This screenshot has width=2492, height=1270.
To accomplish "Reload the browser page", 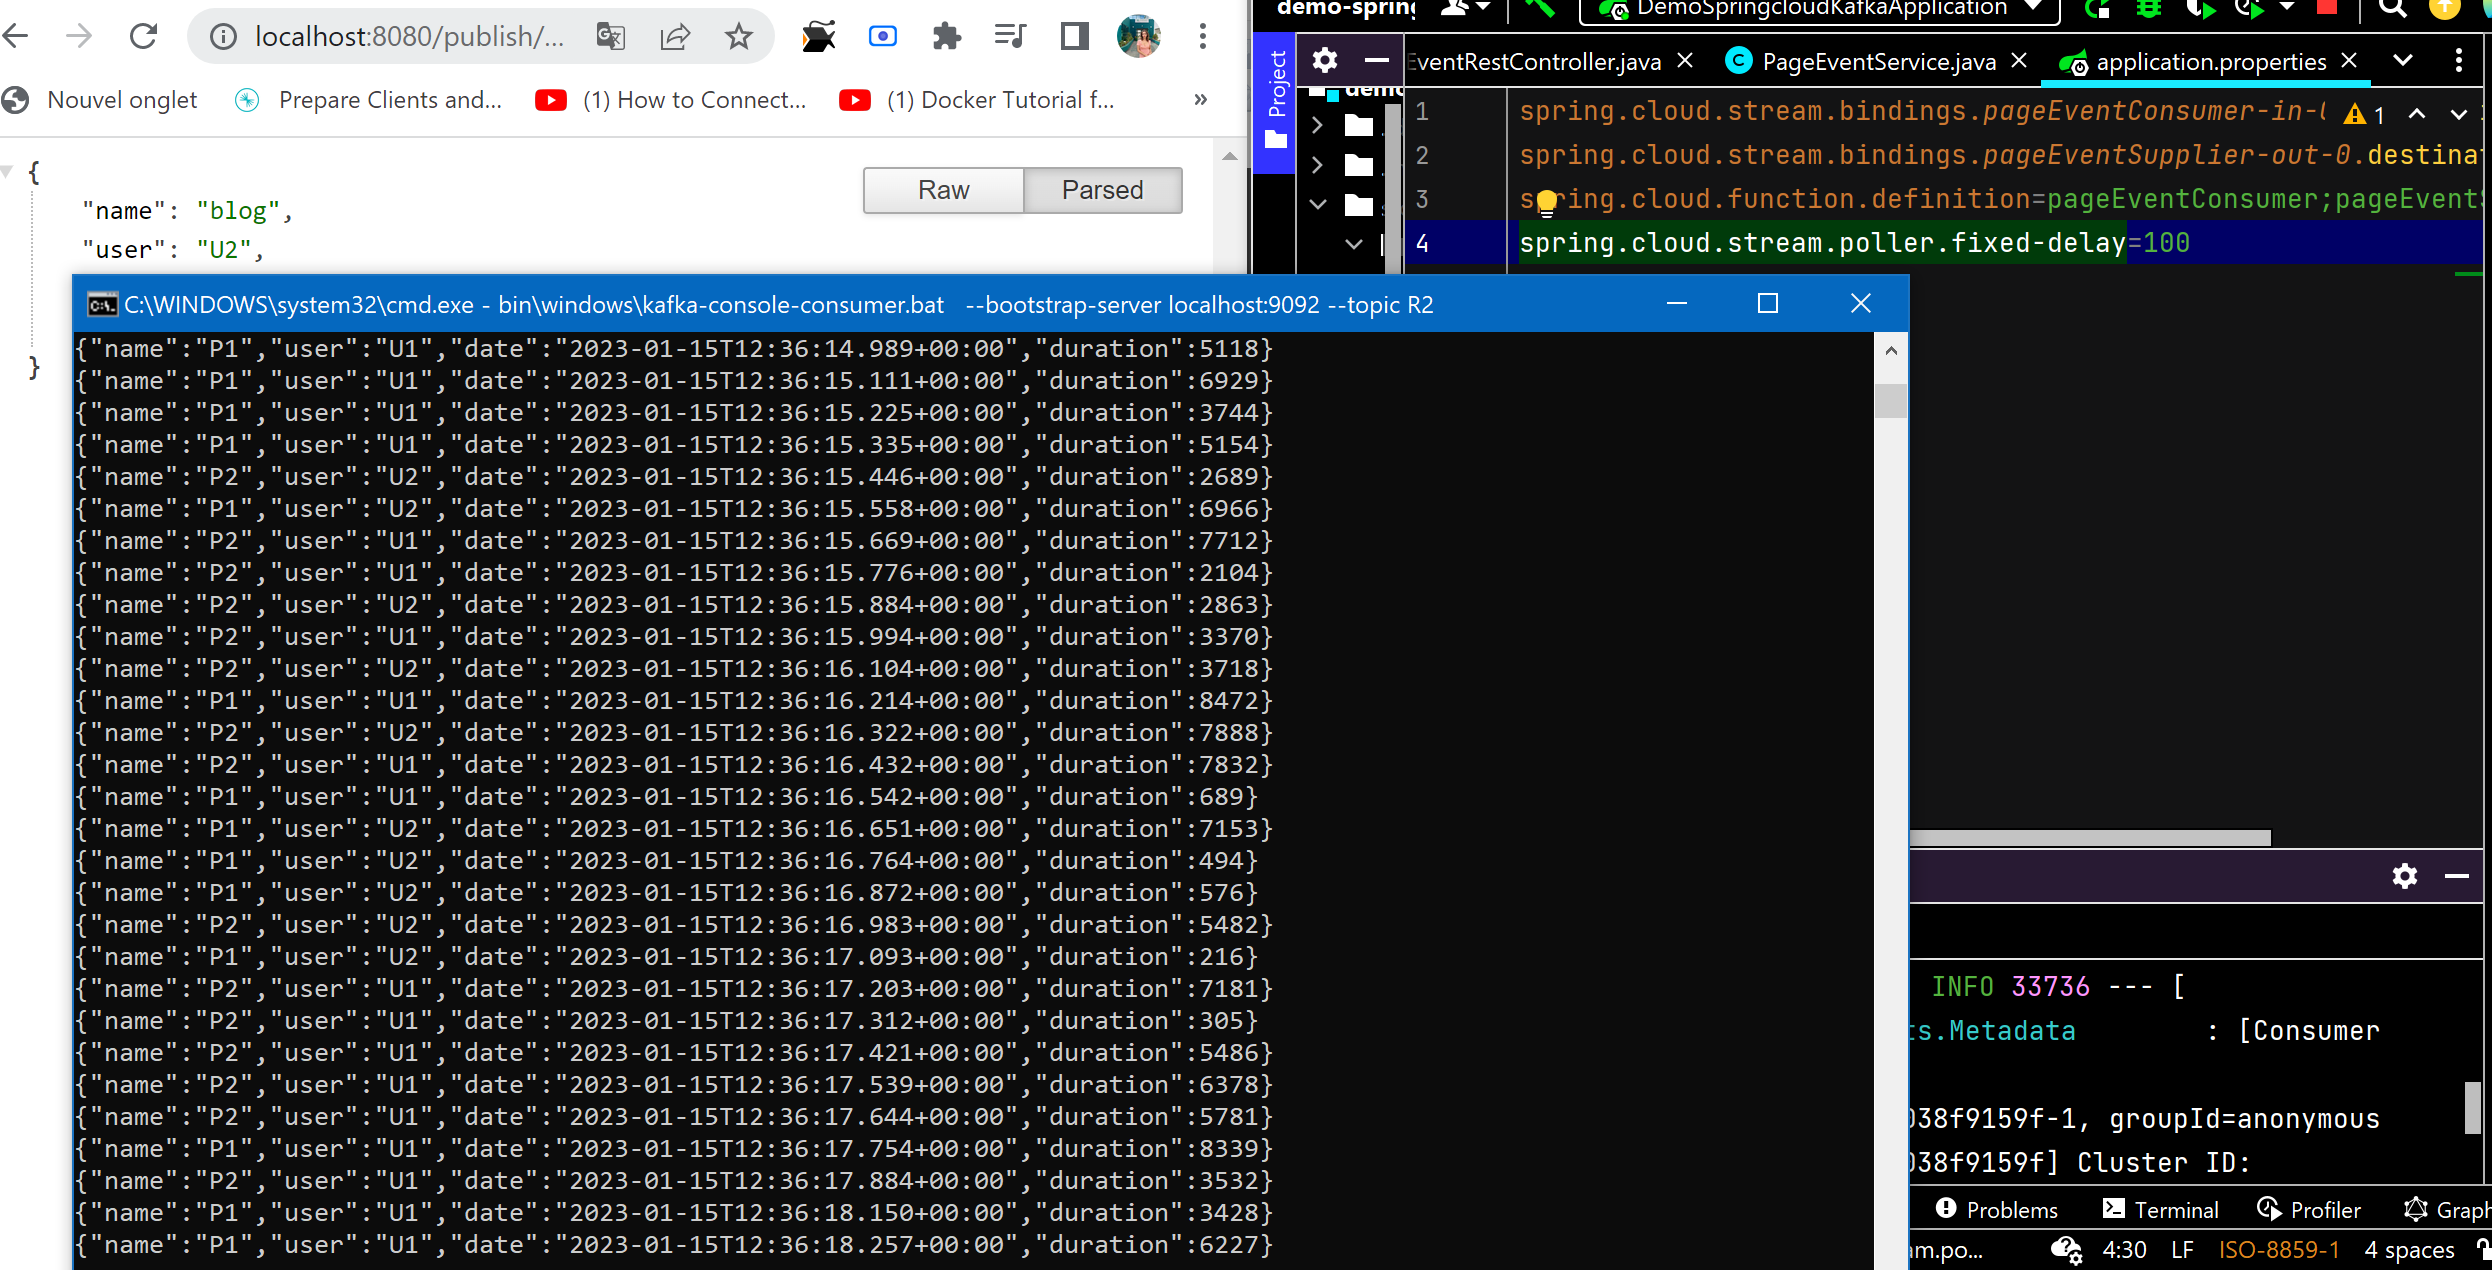I will click(x=144, y=37).
